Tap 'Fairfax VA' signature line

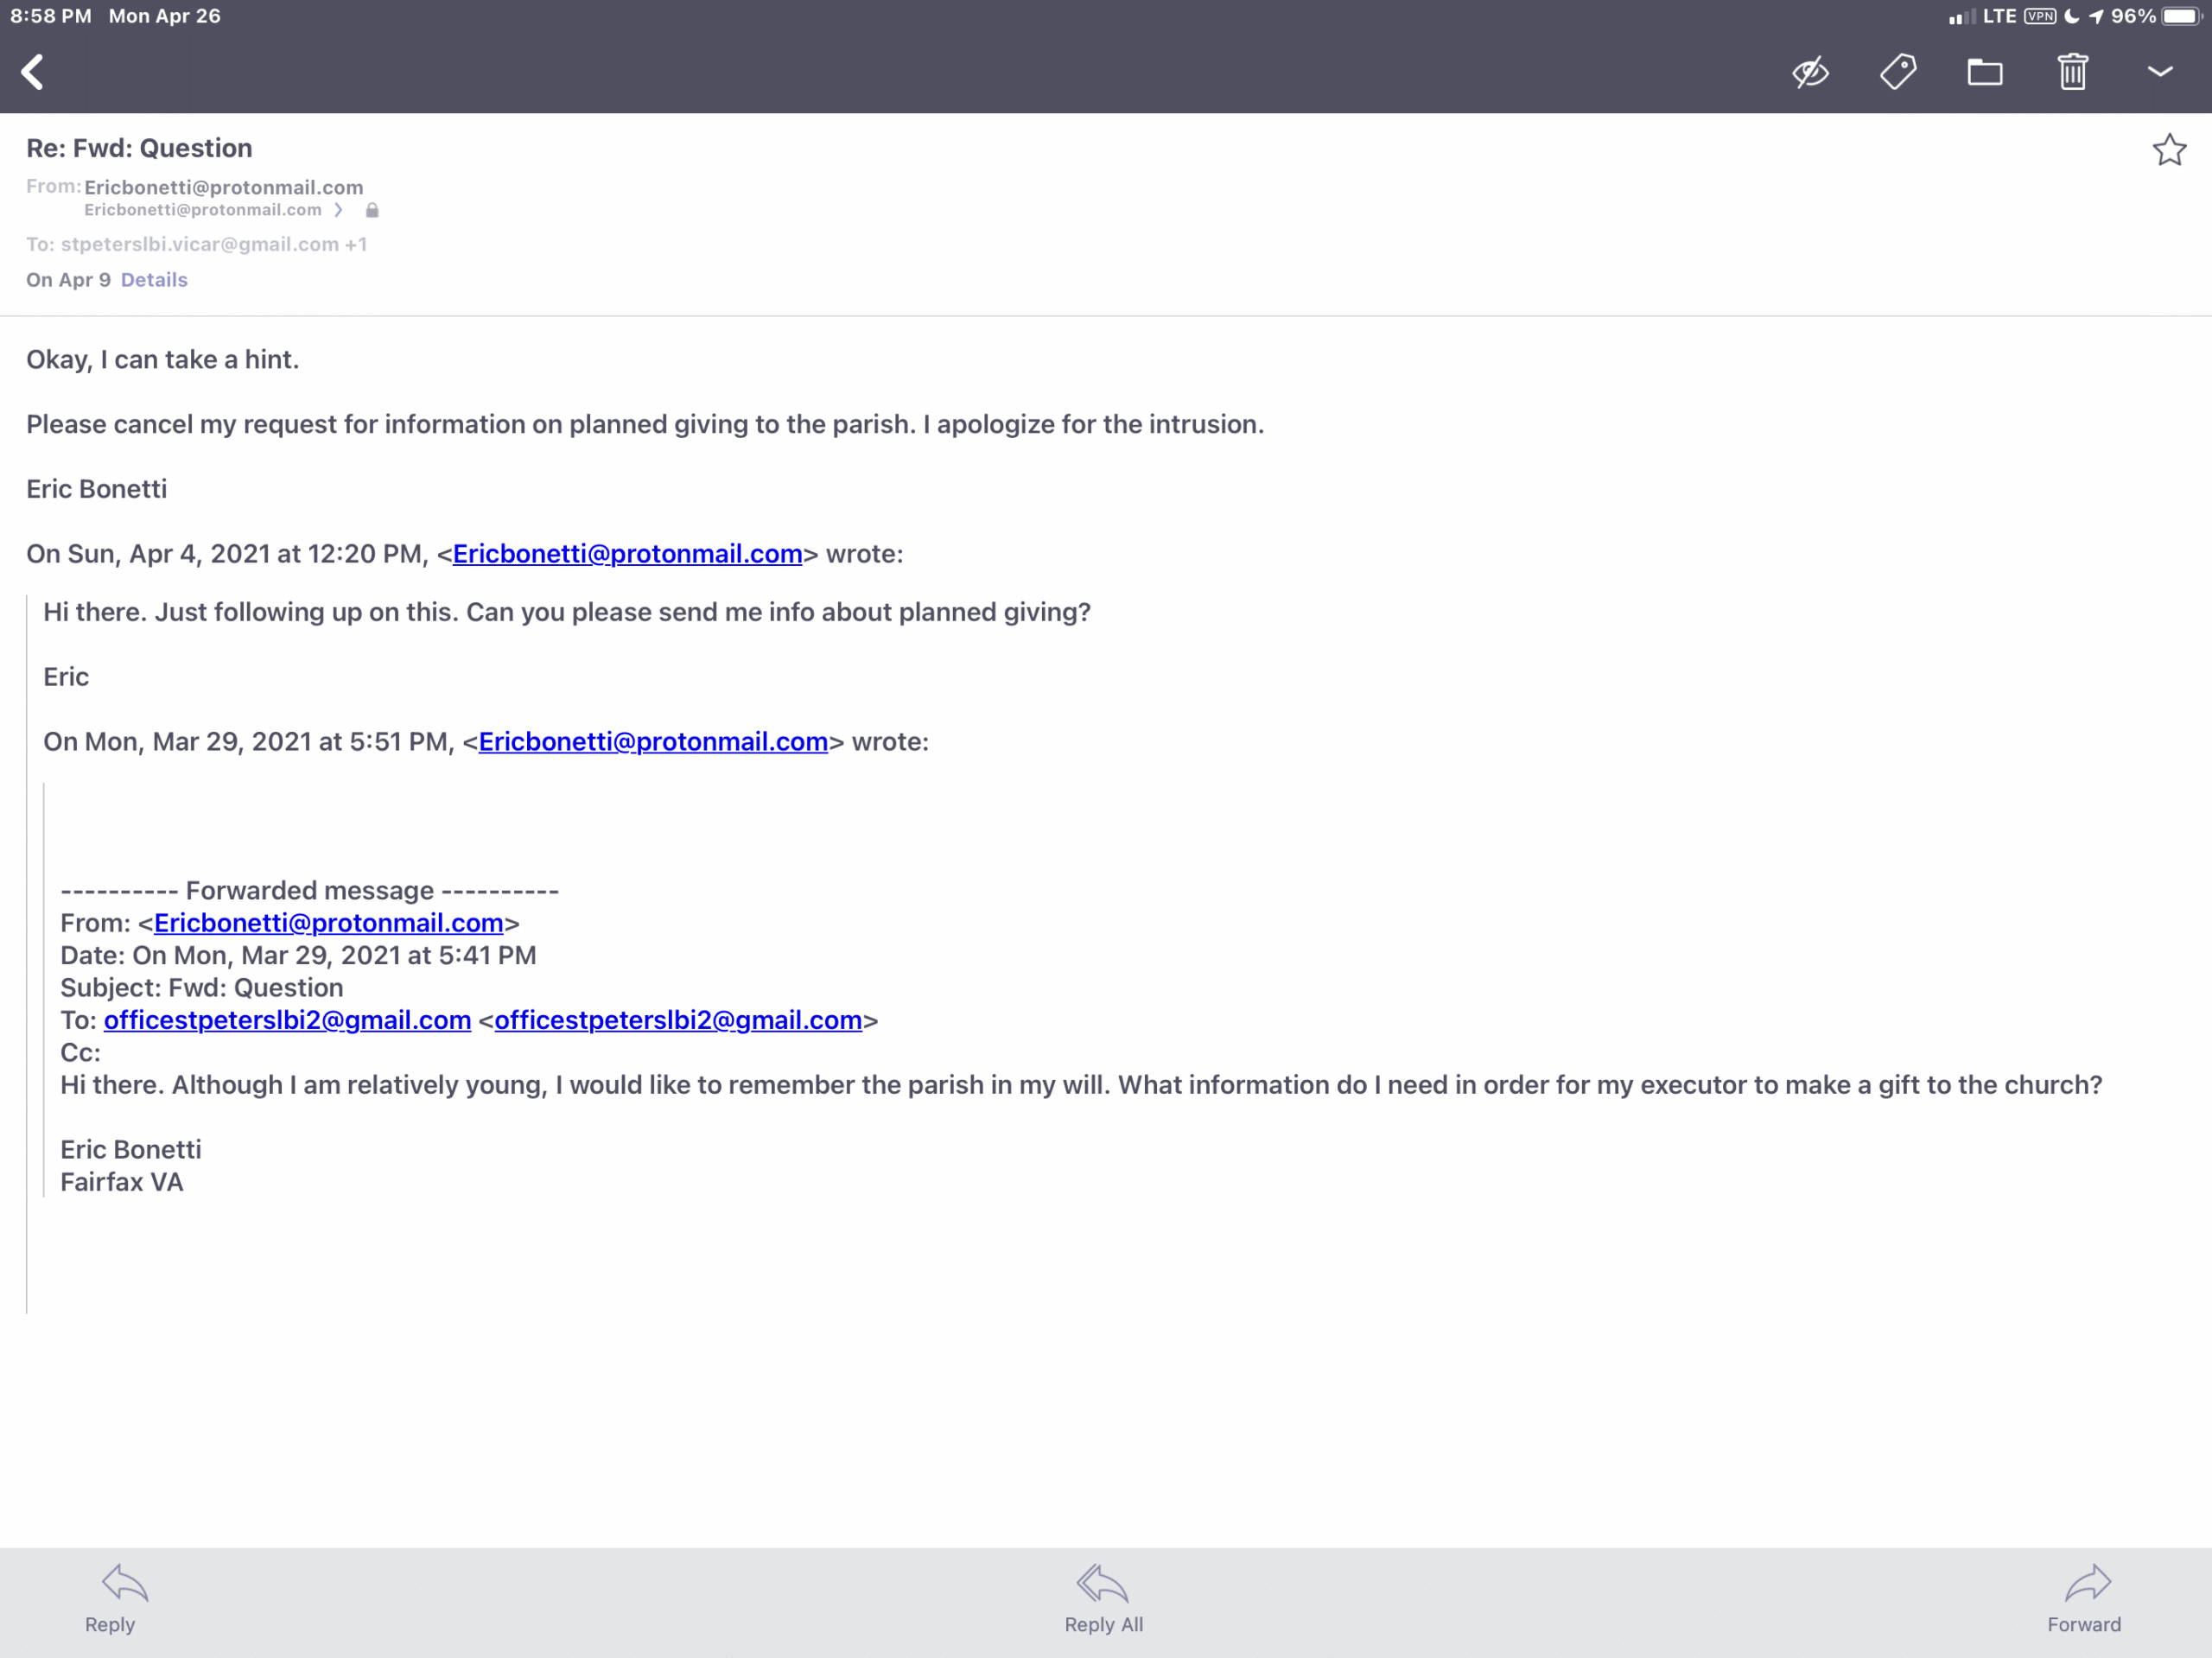coord(122,1182)
